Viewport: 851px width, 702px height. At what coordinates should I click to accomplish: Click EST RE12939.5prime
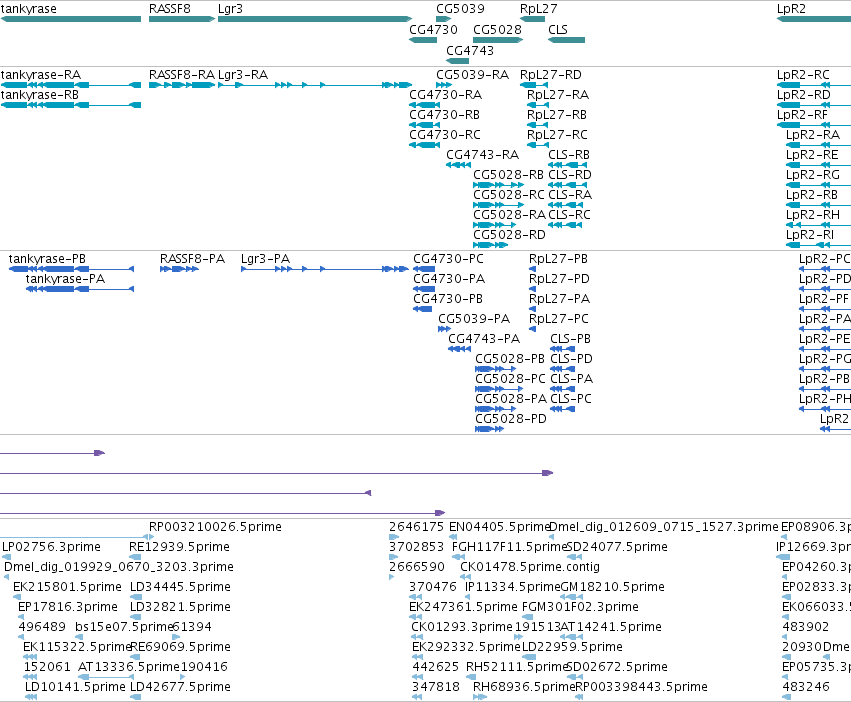(x=180, y=547)
